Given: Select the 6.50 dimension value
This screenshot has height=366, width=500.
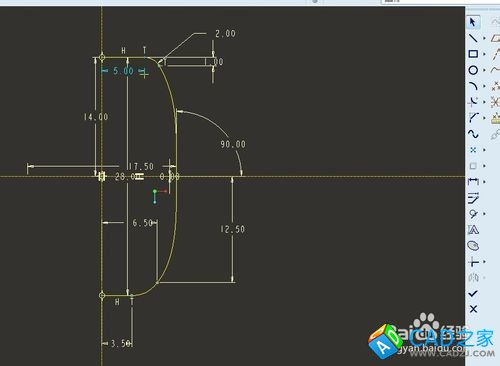Looking at the screenshot, I should coord(143,223).
